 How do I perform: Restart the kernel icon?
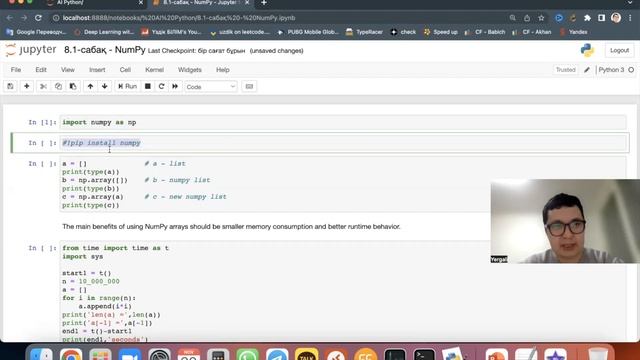pyautogui.click(x=161, y=87)
